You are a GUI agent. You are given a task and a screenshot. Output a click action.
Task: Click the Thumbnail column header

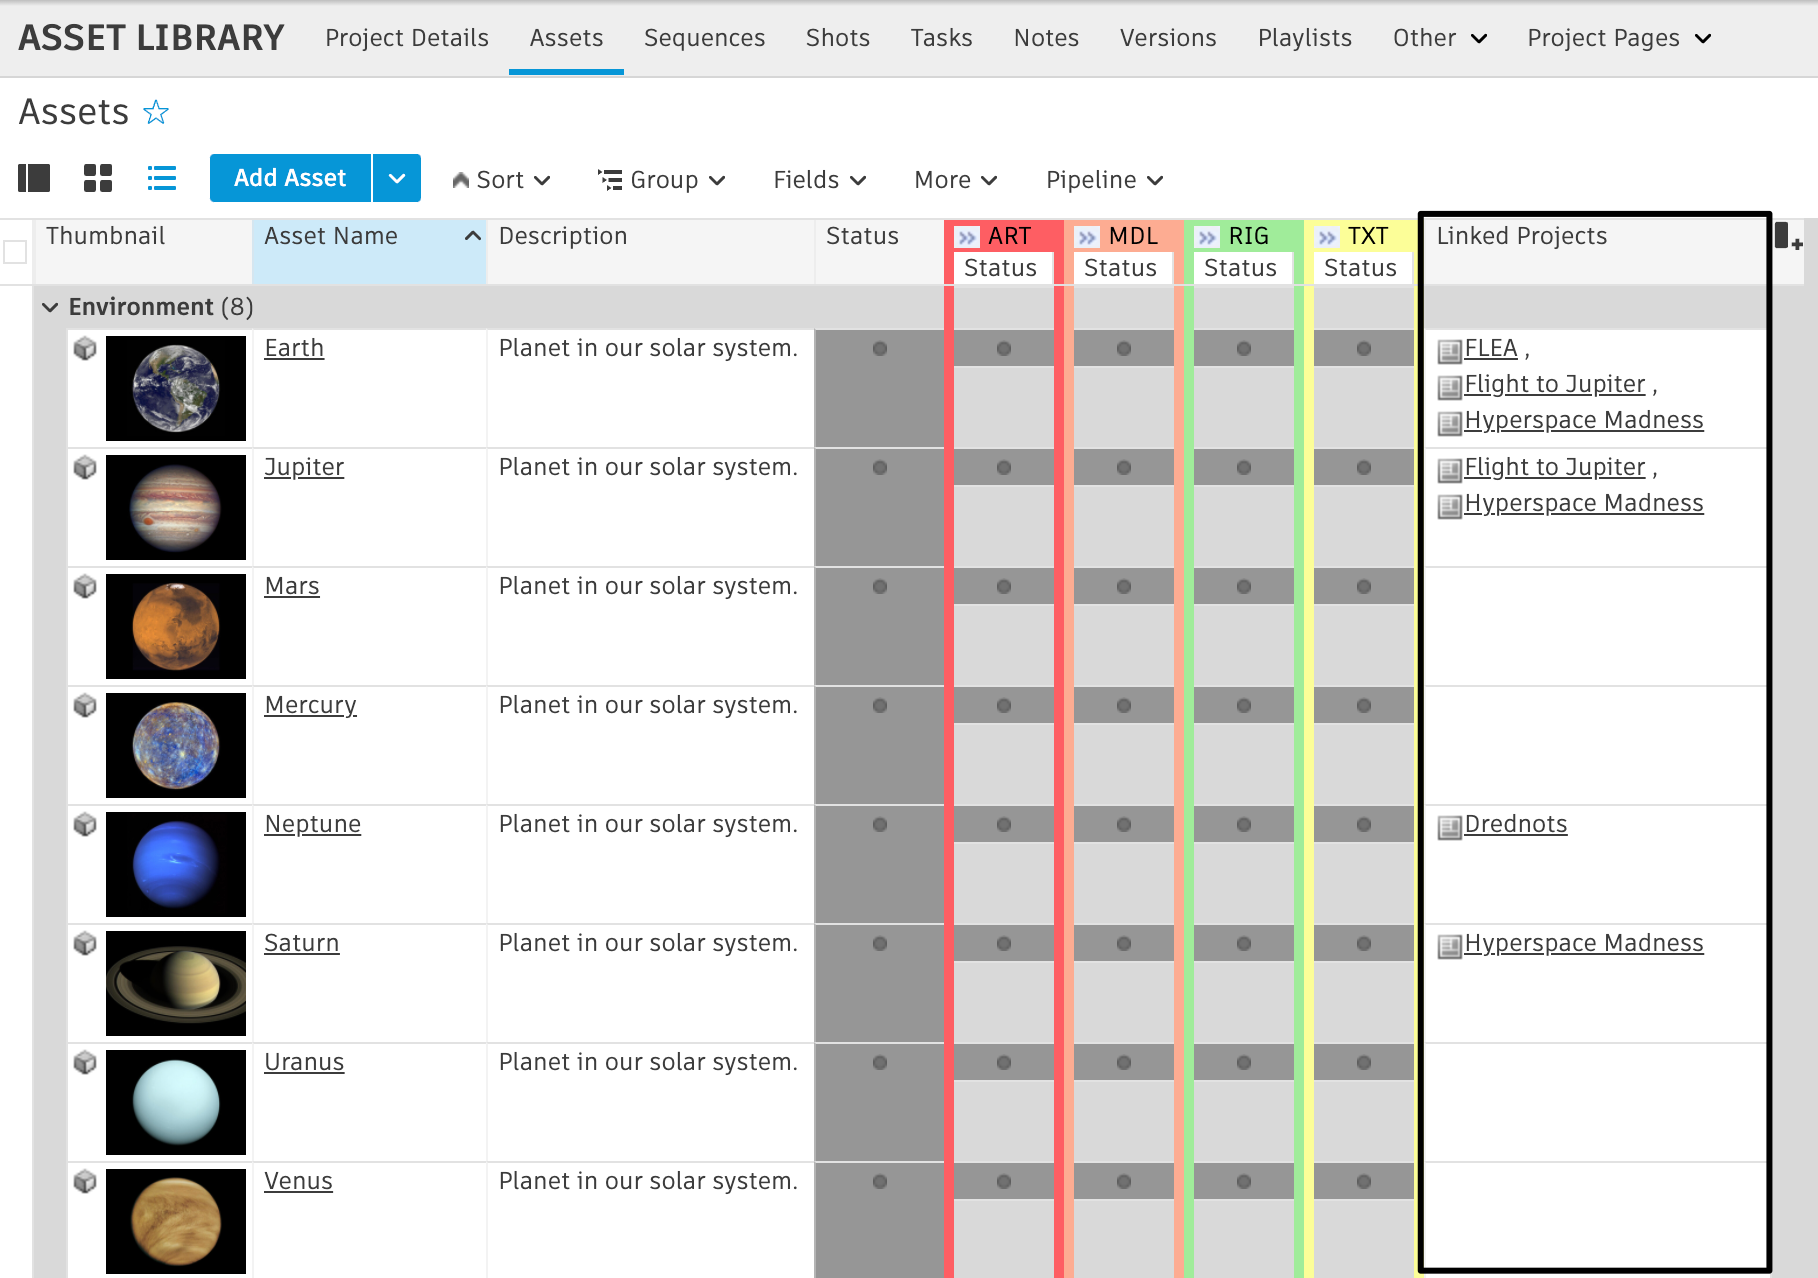tap(143, 252)
